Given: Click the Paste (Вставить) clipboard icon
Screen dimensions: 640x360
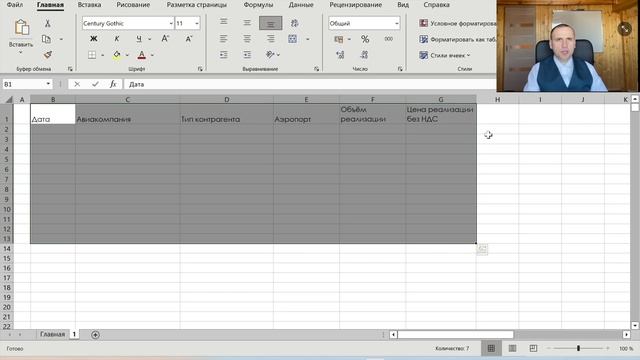Looking at the screenshot, I should coord(21,27).
